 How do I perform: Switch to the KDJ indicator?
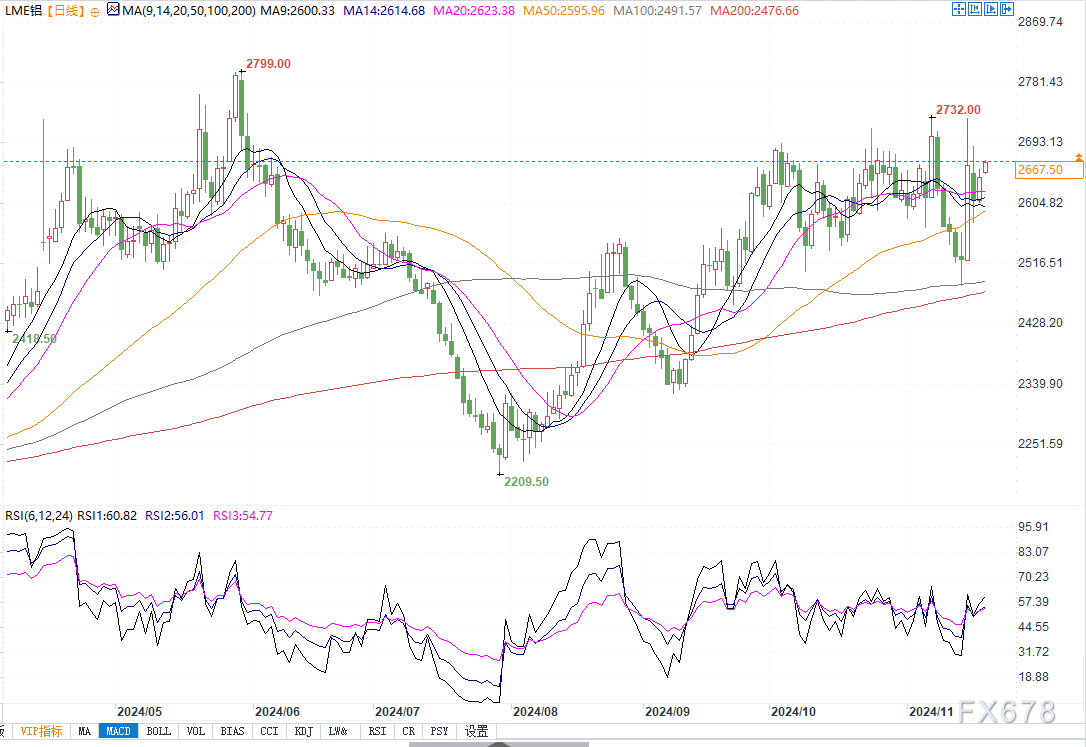click(x=301, y=731)
